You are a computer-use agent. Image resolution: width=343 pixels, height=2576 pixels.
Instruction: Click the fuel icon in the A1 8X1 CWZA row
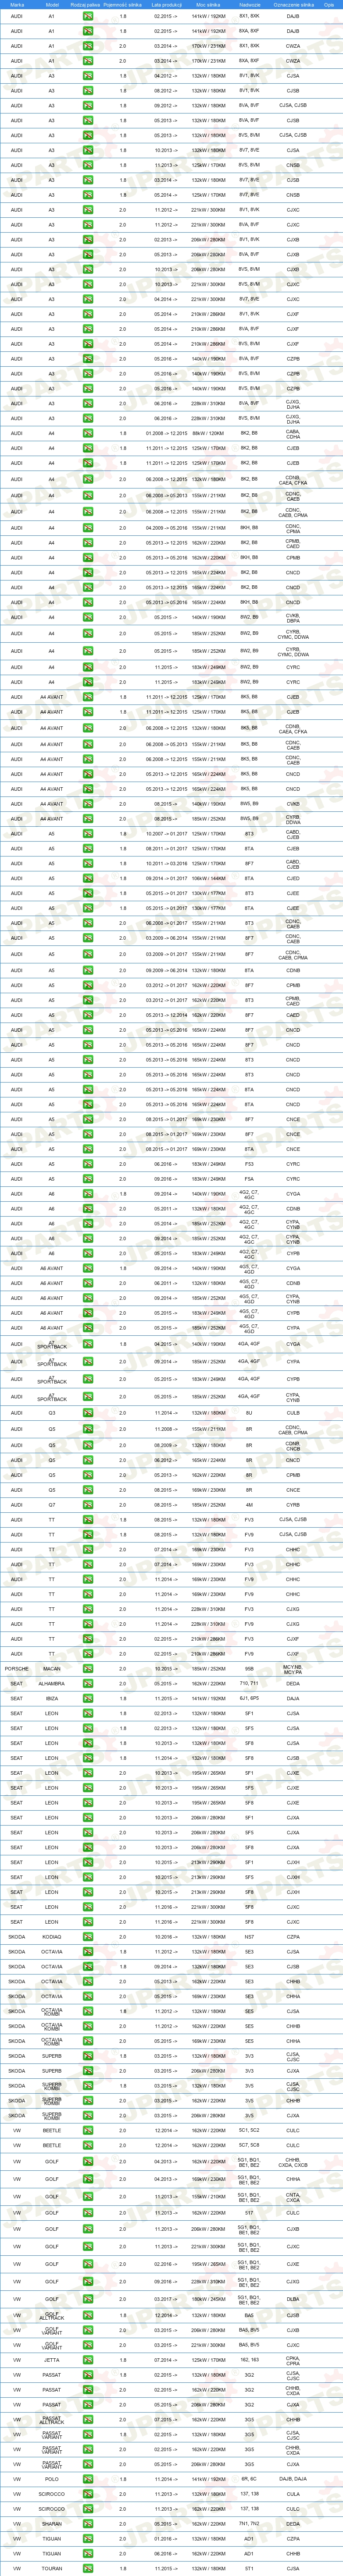pyautogui.click(x=88, y=46)
